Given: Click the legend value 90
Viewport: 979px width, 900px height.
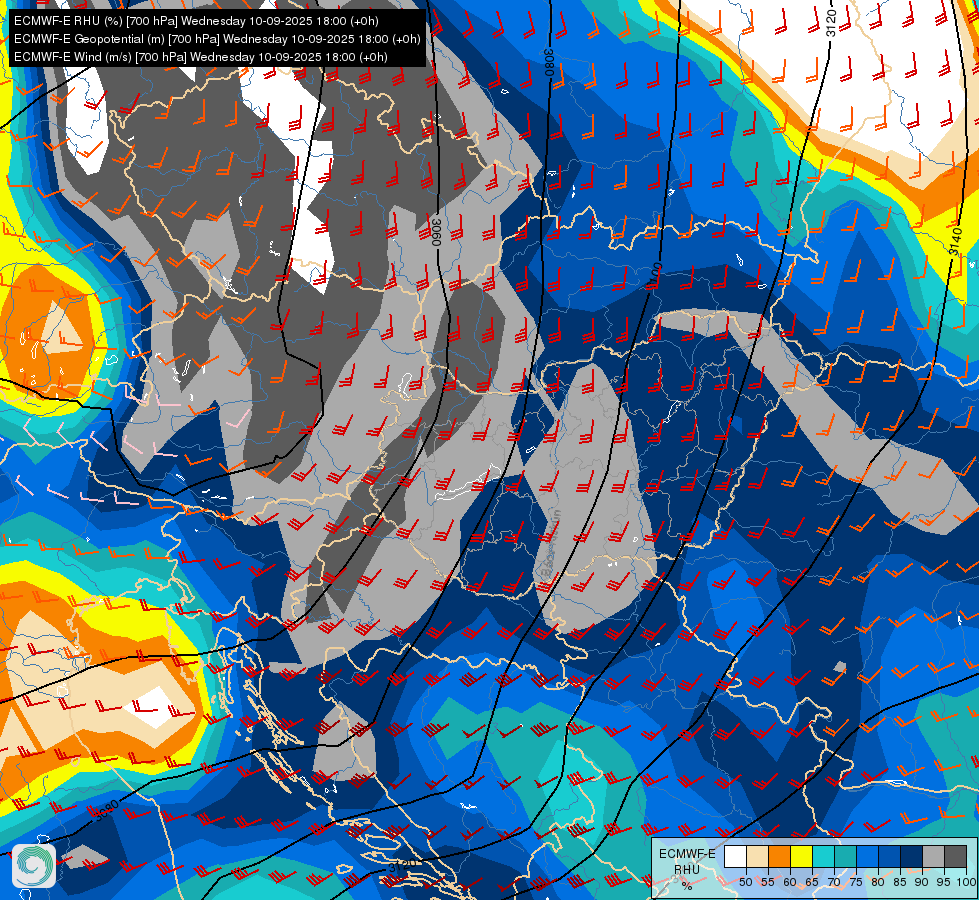Looking at the screenshot, I should tap(922, 882).
